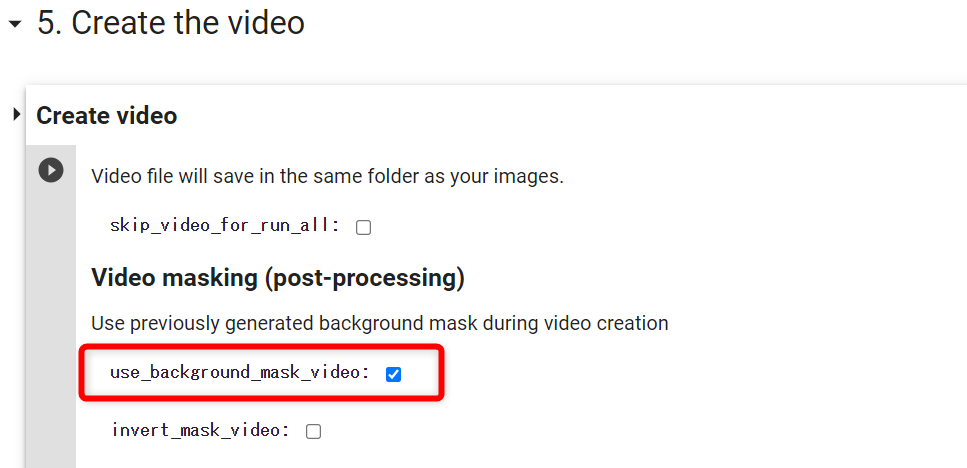Click the "Video file will save" description text
This screenshot has height=468, width=967.
point(327,177)
